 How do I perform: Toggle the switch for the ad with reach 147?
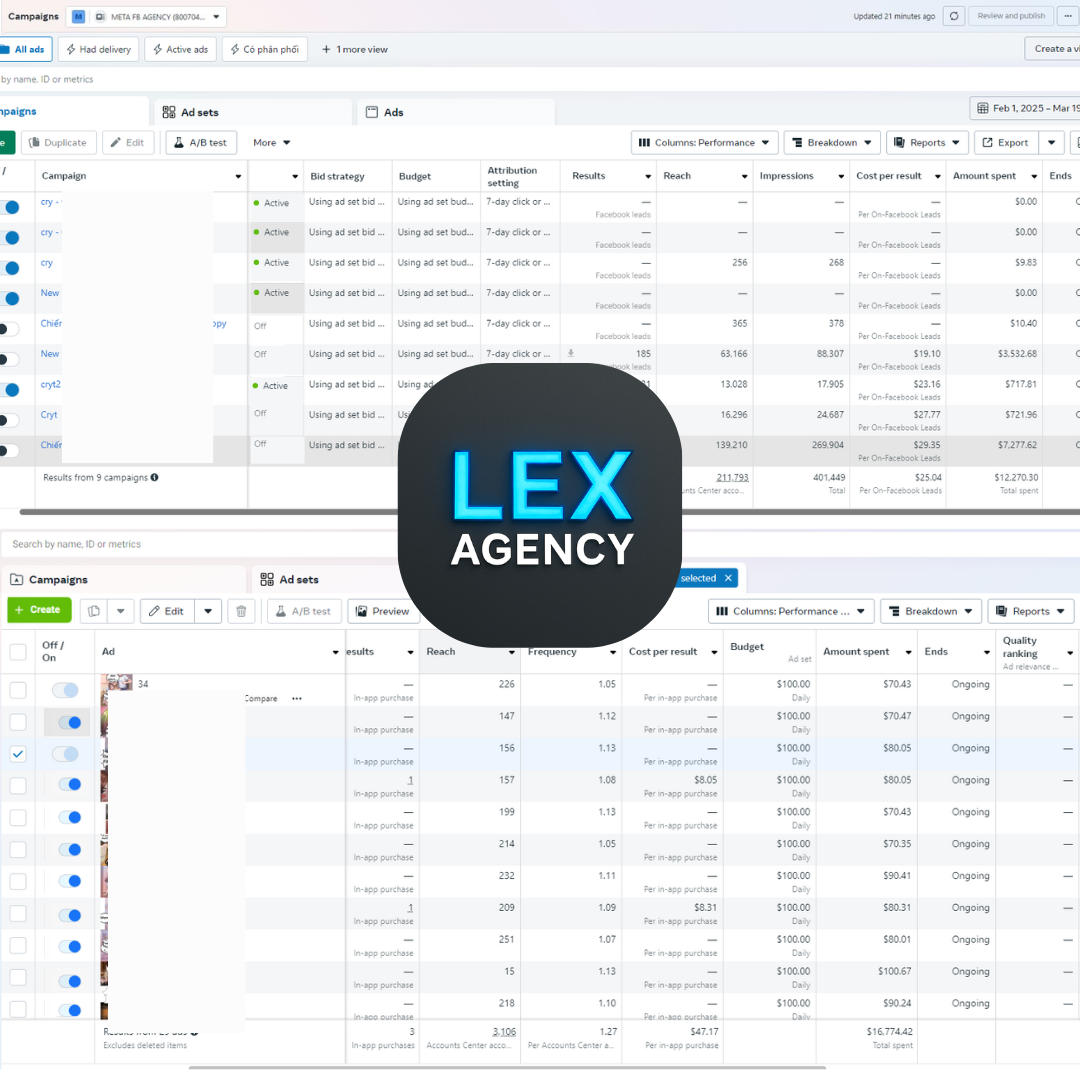click(69, 722)
